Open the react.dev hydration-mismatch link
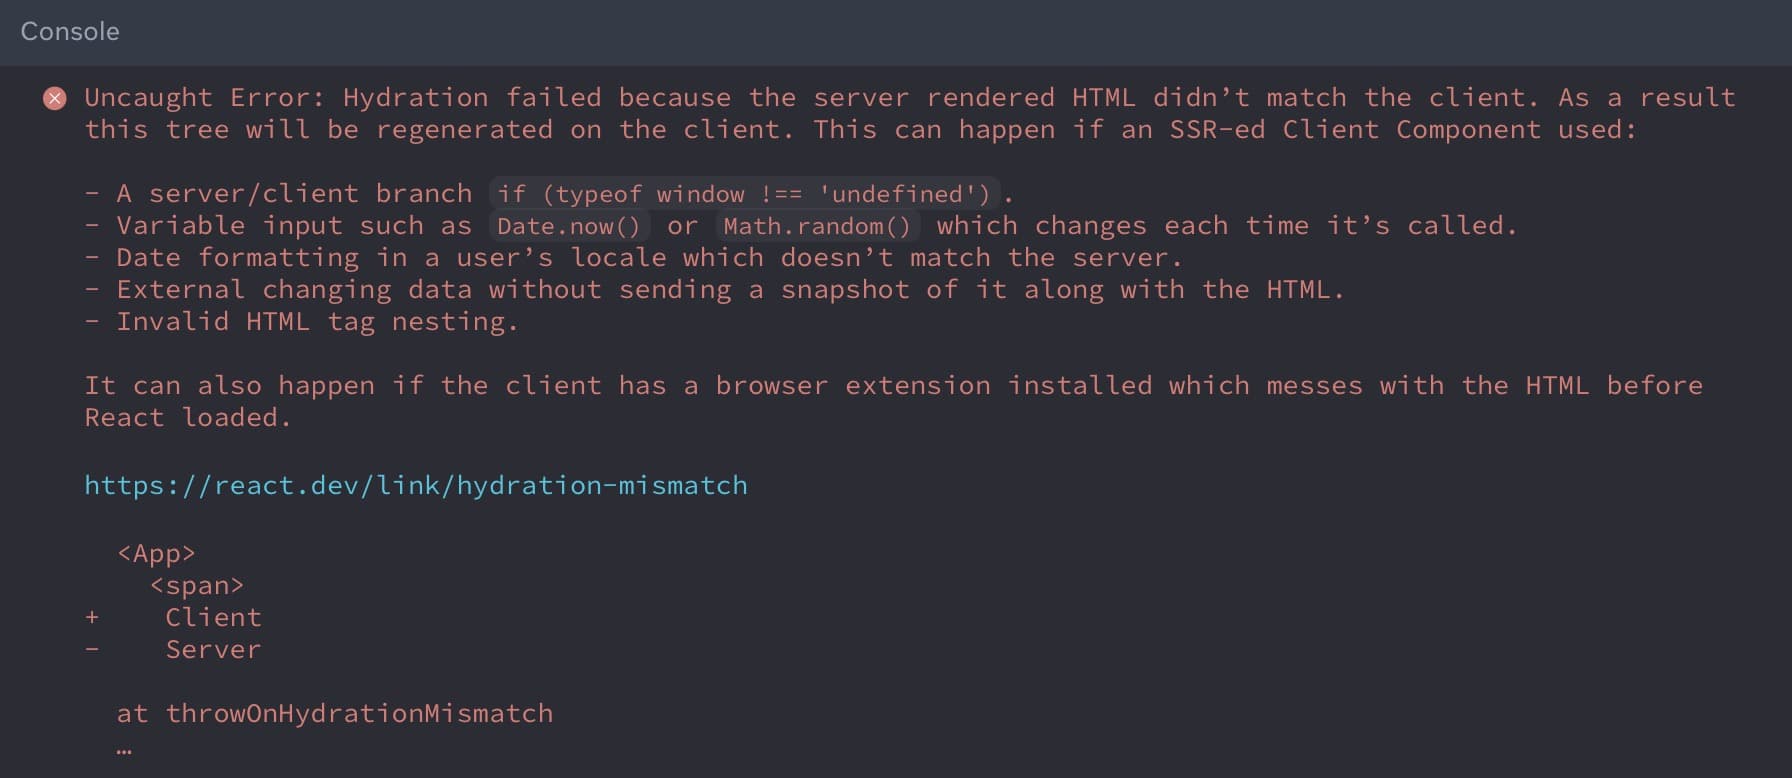1792x778 pixels. [415, 486]
